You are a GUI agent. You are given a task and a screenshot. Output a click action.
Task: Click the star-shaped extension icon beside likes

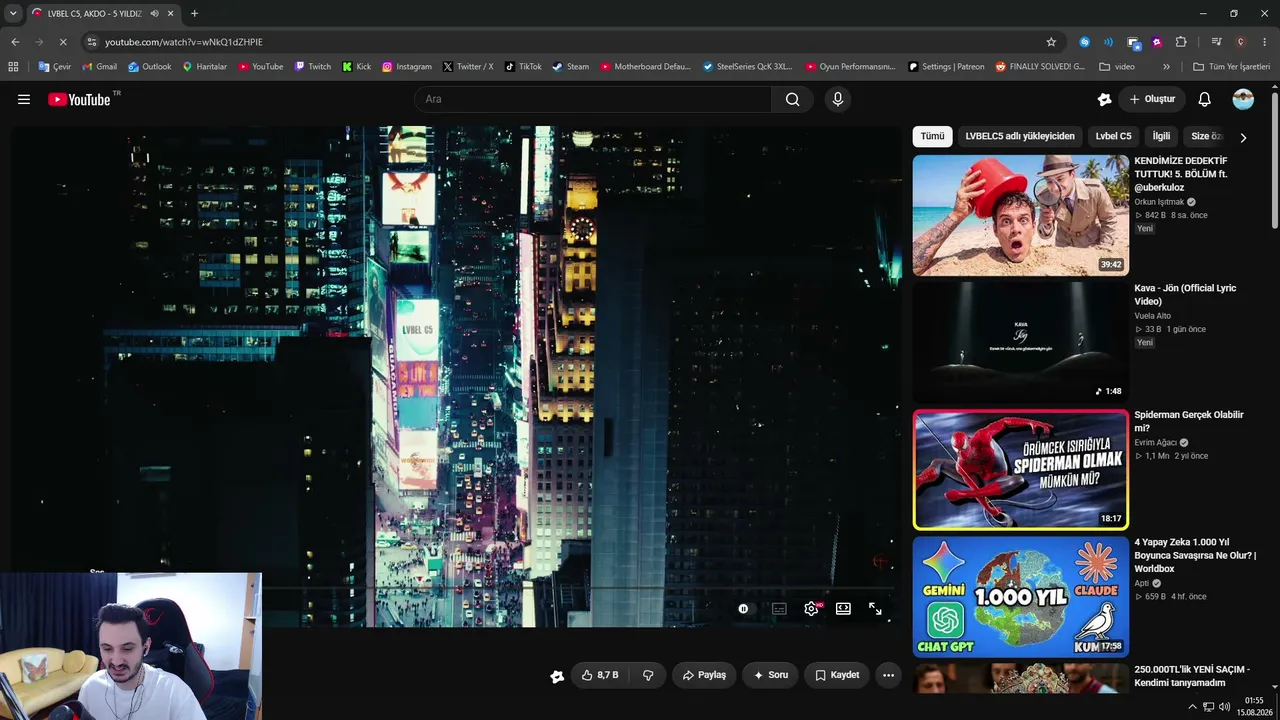[557, 676]
